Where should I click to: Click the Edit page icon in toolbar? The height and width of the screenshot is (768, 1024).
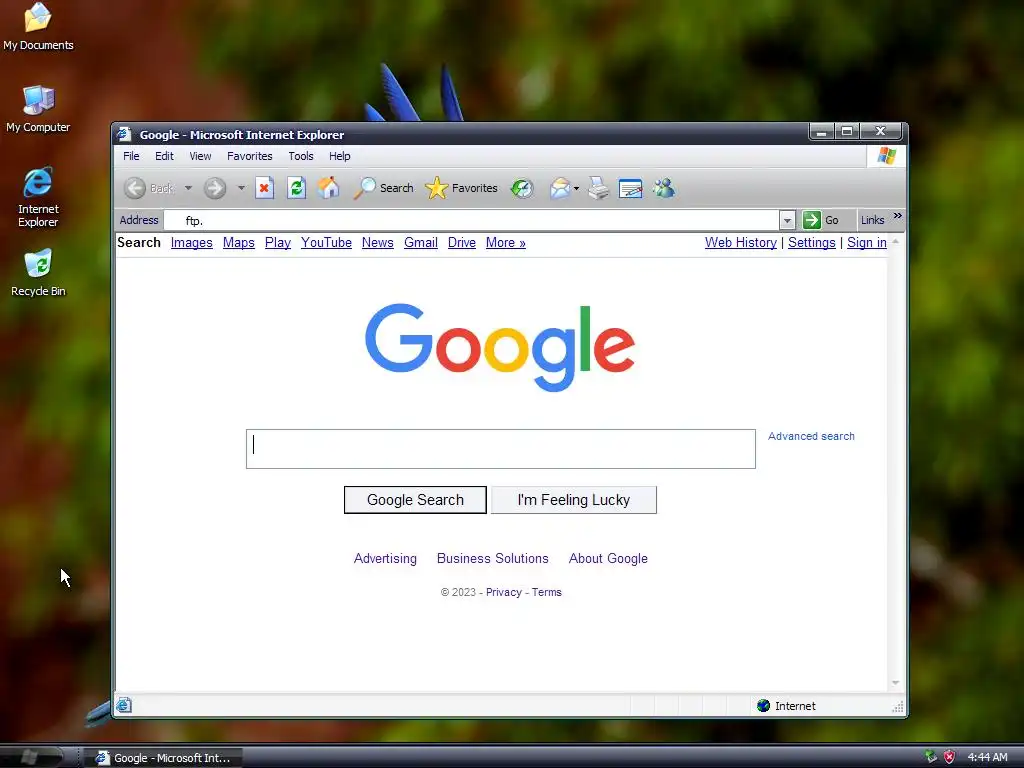(630, 188)
